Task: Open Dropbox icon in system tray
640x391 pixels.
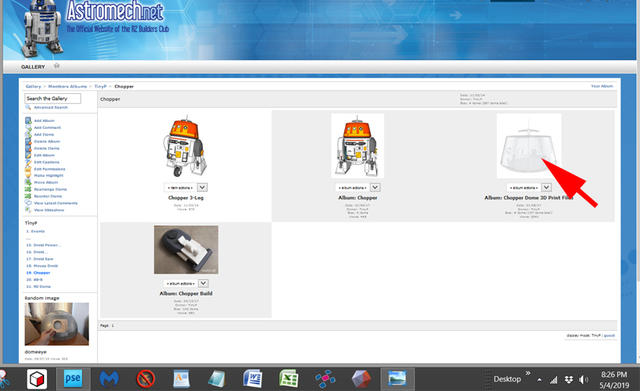Action: pyautogui.click(x=569, y=380)
